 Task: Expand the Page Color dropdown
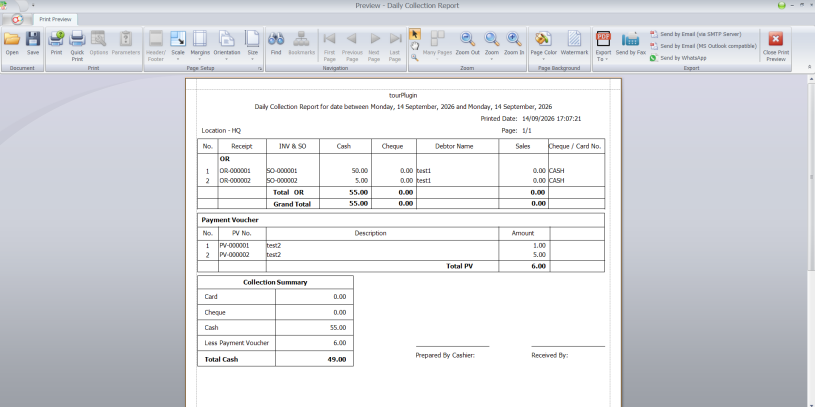tap(543, 46)
